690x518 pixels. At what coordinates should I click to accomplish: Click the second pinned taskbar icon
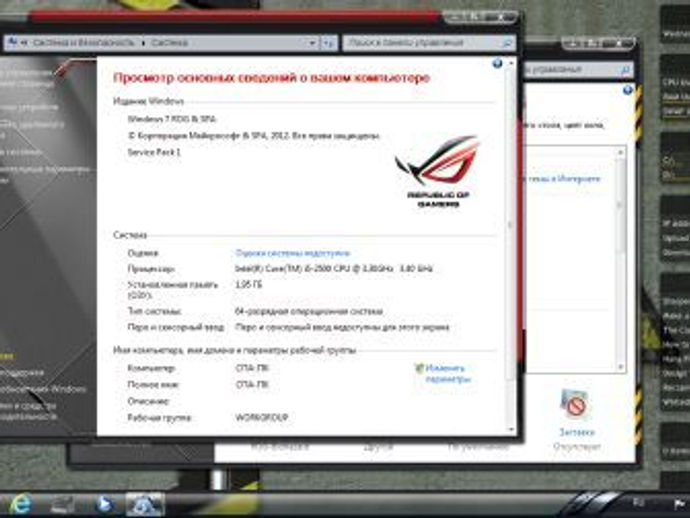tap(62, 504)
